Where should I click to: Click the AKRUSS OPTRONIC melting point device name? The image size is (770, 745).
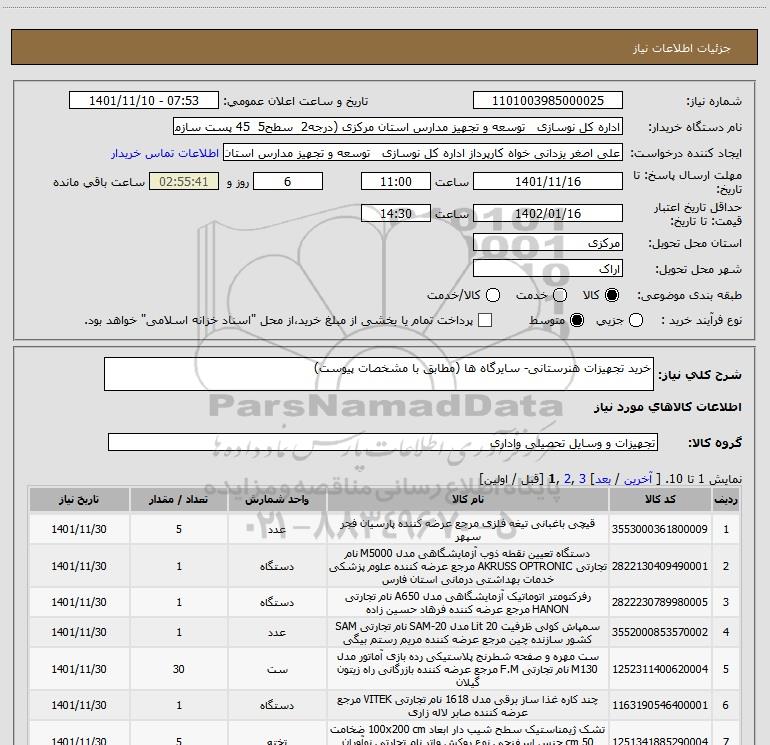click(x=468, y=566)
